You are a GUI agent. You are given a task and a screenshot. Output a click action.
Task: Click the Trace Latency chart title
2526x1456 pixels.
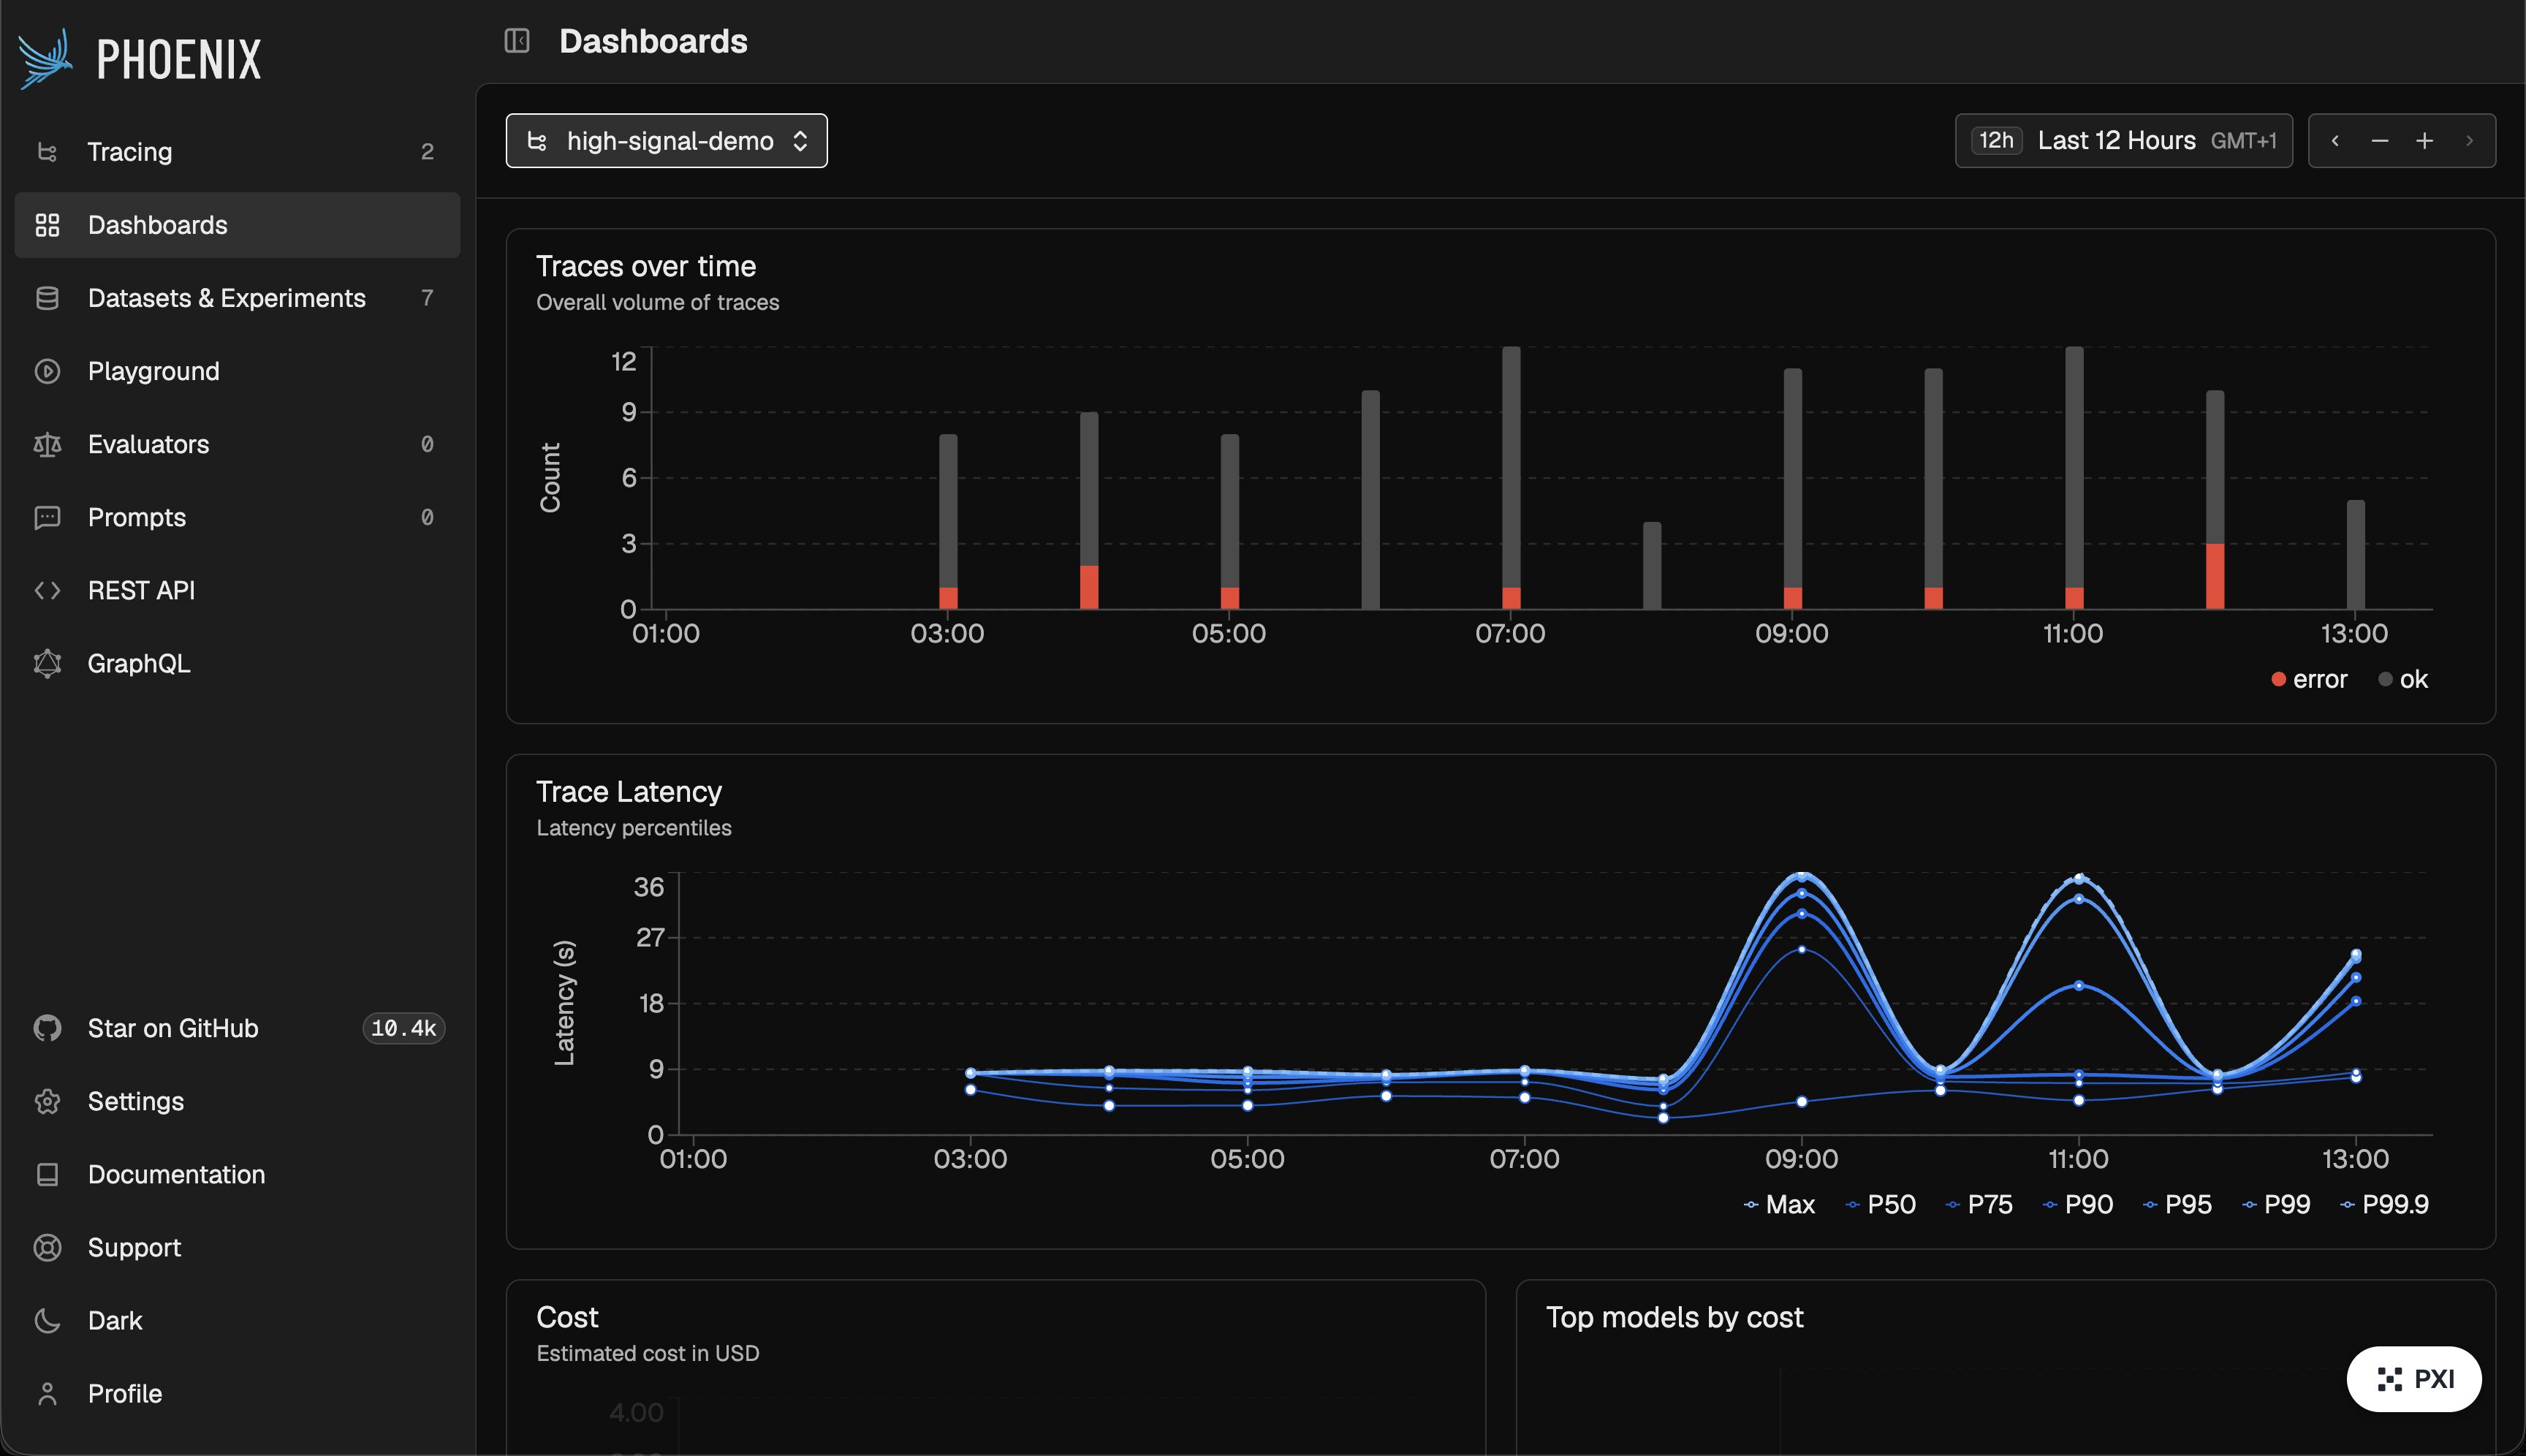pos(629,792)
